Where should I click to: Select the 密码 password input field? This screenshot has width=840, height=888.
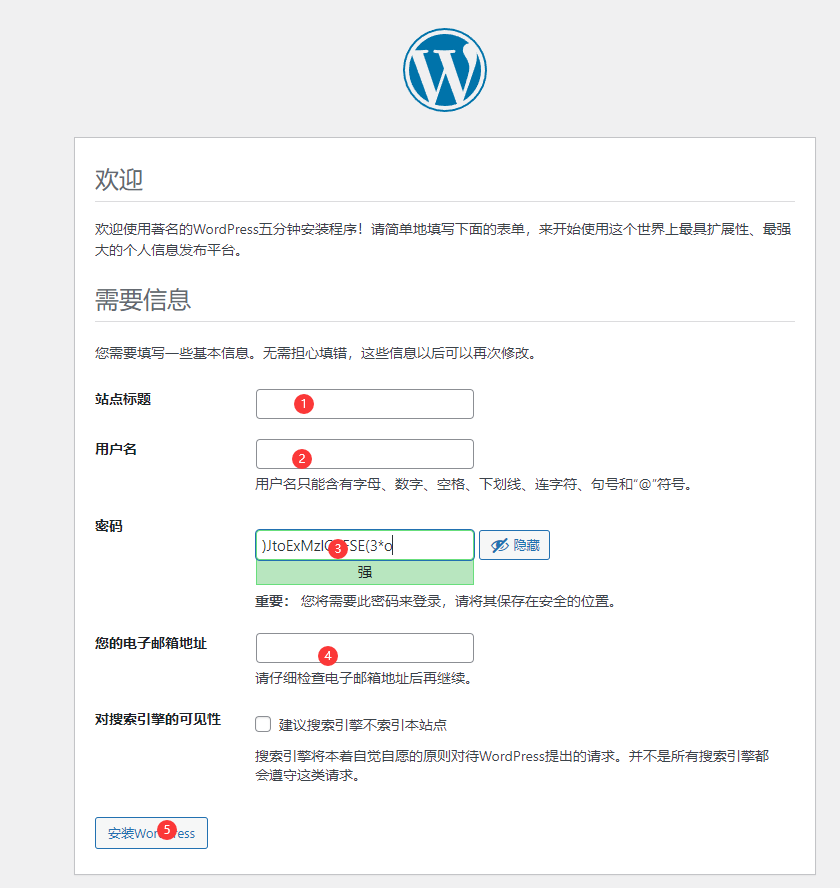[365, 545]
